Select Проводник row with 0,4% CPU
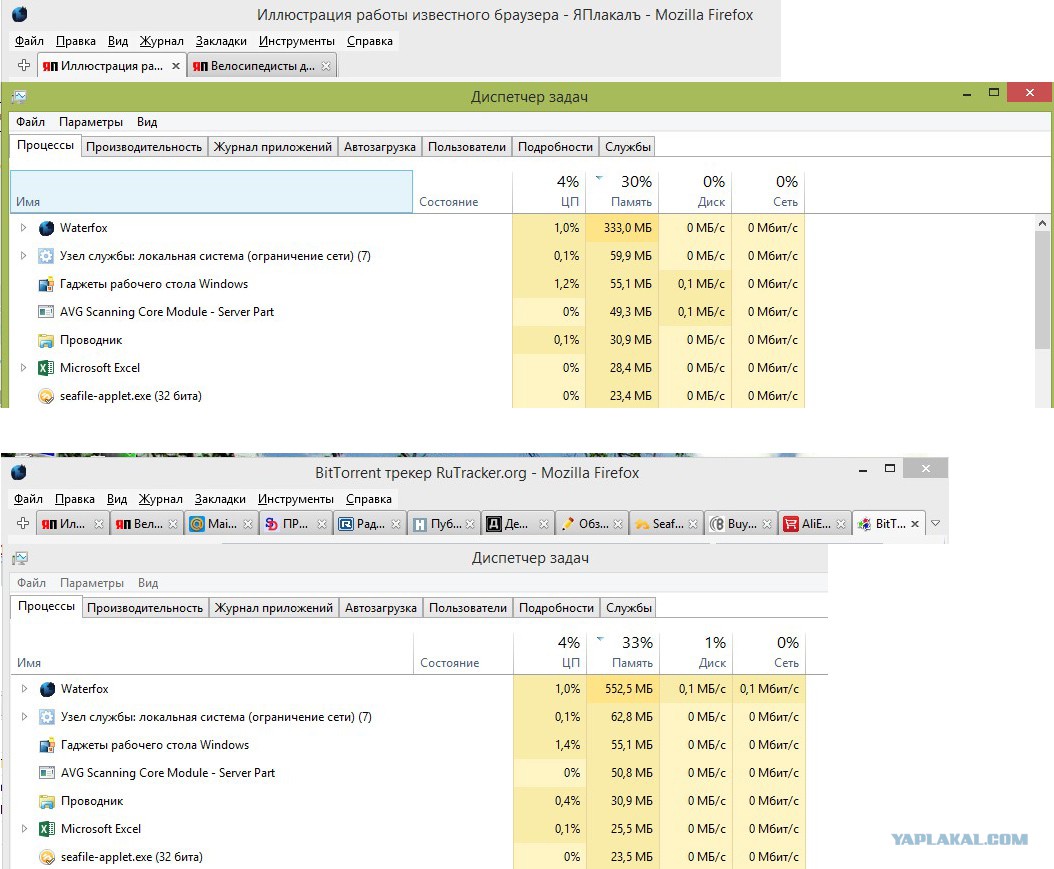The height and width of the screenshot is (869, 1054). 408,801
